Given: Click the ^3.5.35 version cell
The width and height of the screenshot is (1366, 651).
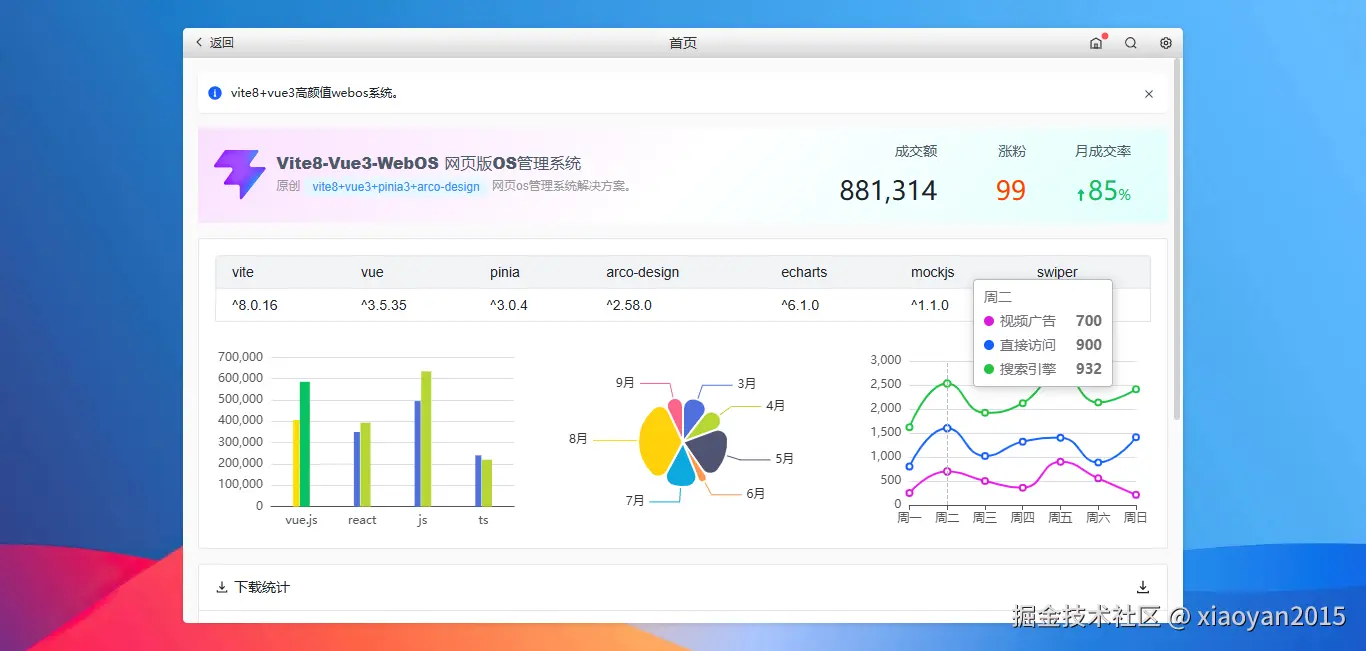Looking at the screenshot, I should point(384,305).
